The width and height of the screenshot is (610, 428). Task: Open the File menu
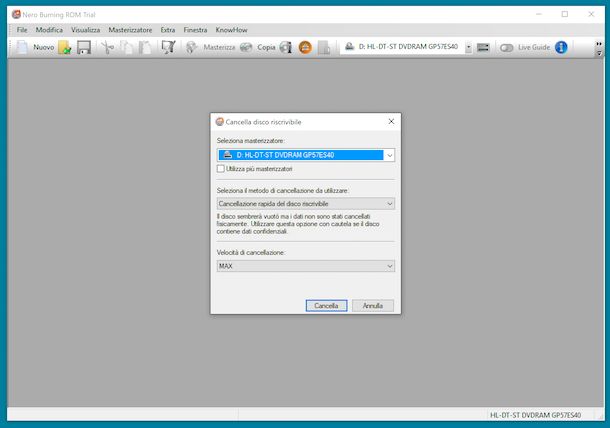pos(22,30)
